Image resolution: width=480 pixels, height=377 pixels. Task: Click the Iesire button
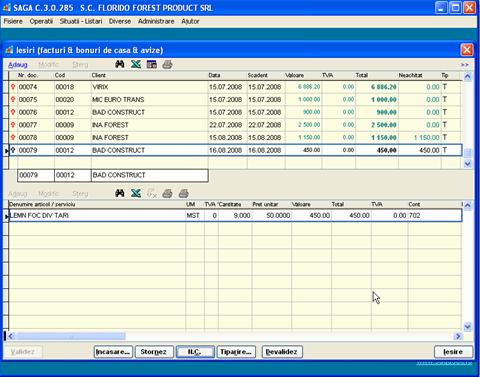(x=453, y=352)
